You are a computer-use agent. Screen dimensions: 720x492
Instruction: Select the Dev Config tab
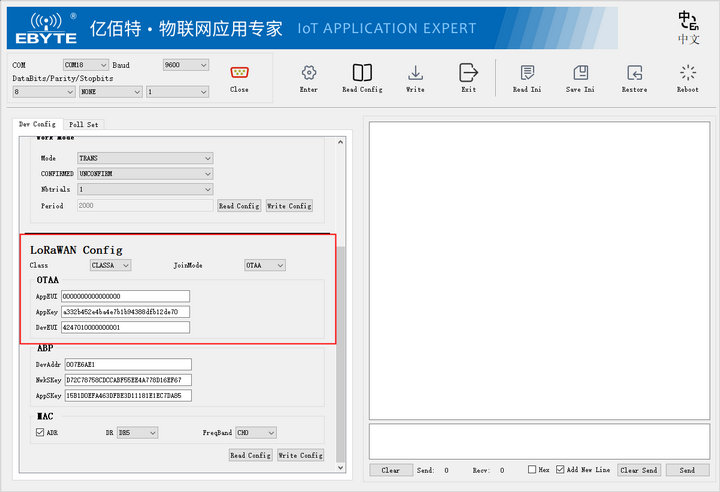click(37, 124)
